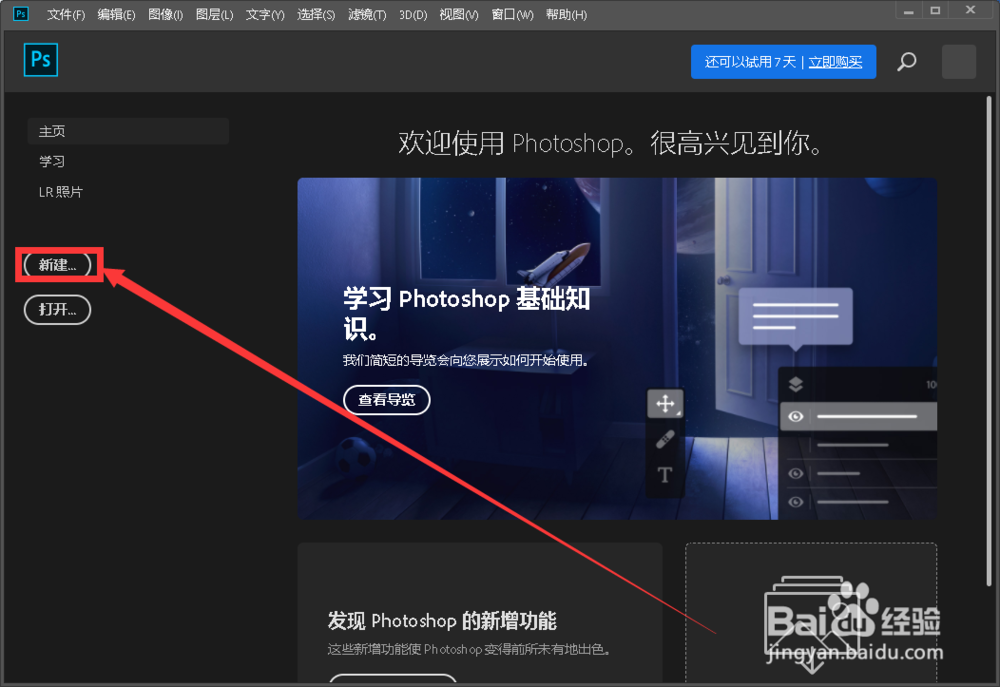Click the Type tool icon in the banner

point(665,475)
